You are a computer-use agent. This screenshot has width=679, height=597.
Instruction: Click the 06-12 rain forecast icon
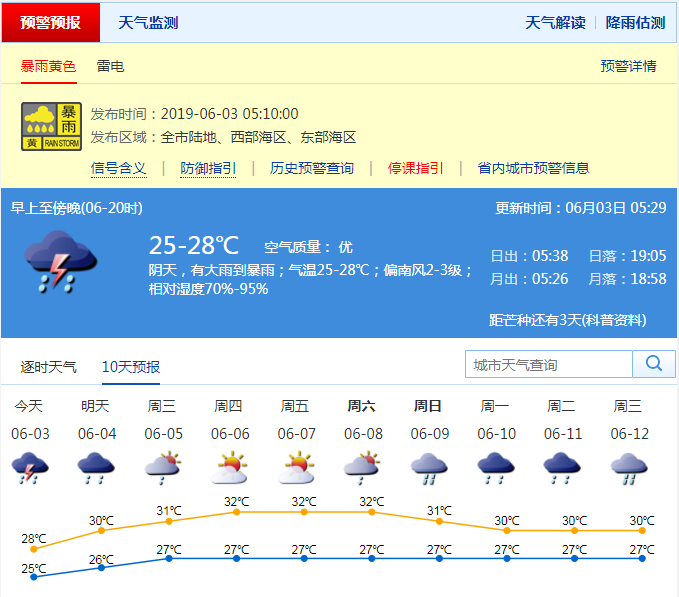click(629, 466)
